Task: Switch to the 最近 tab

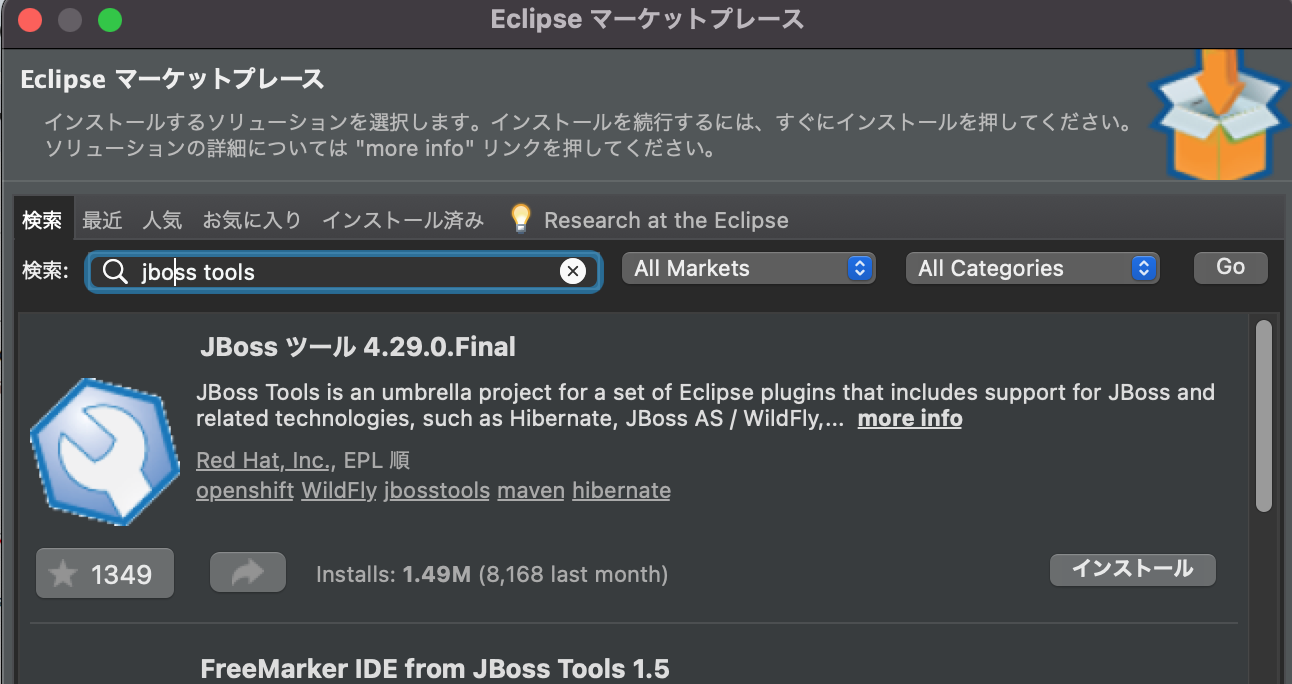Action: (x=102, y=220)
